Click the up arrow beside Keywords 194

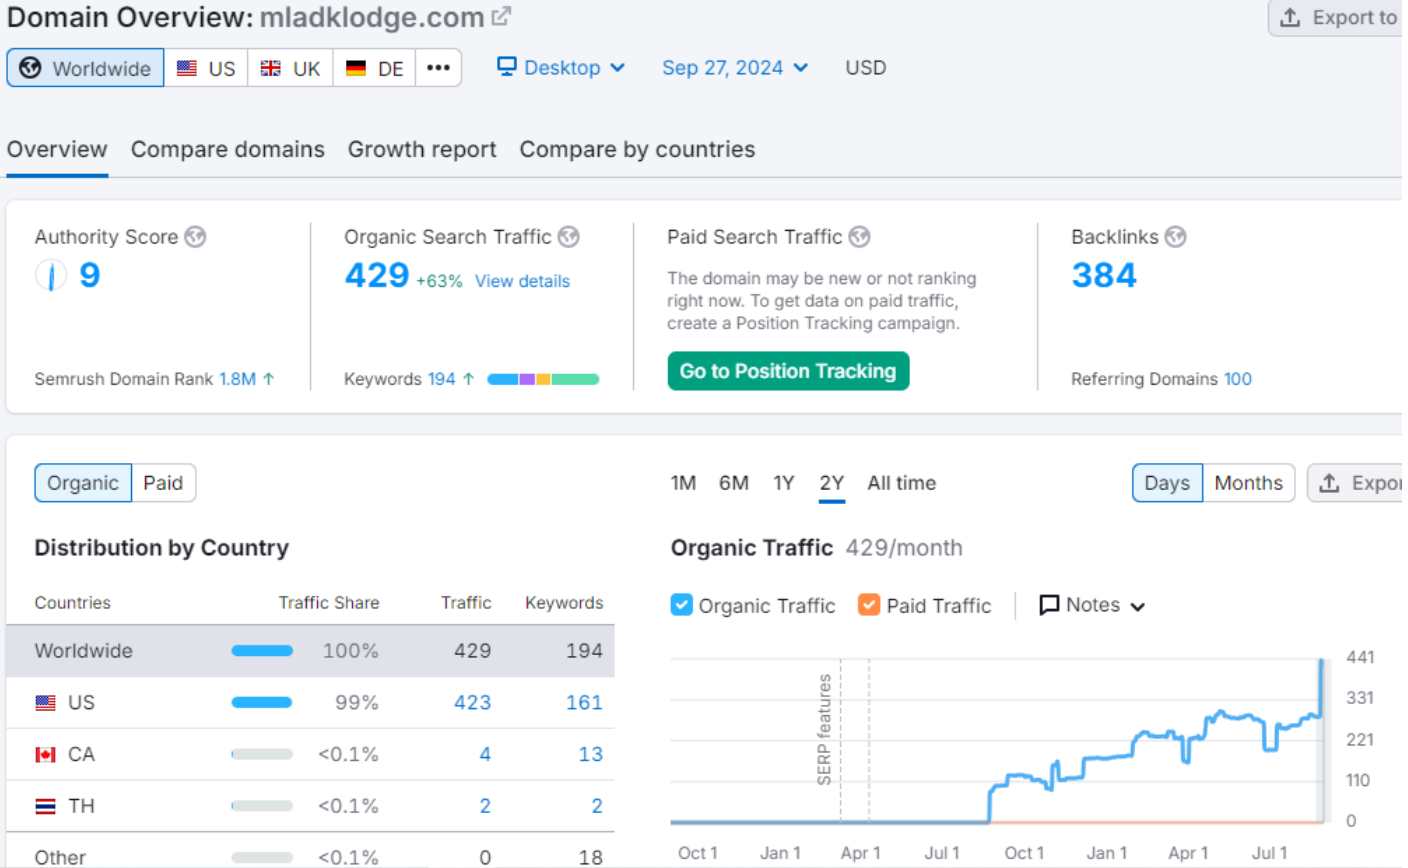468,379
